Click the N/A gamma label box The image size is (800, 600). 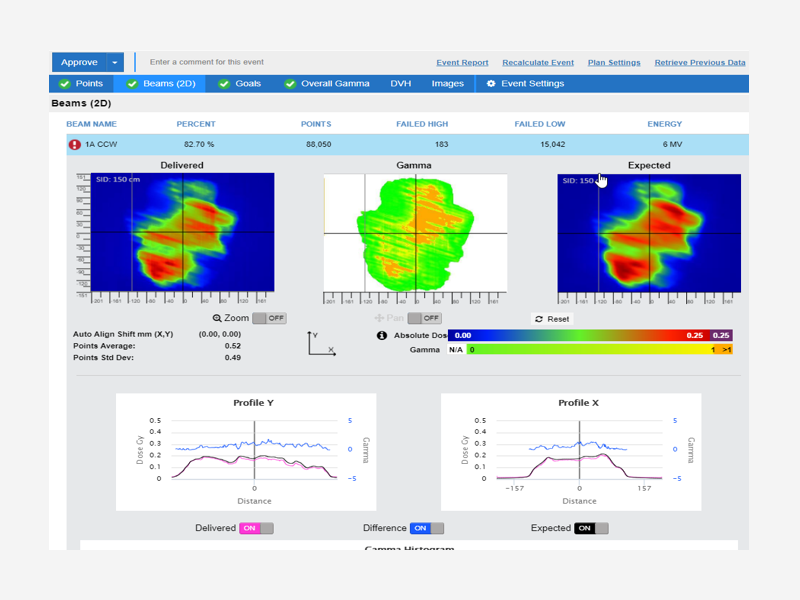coord(456,349)
